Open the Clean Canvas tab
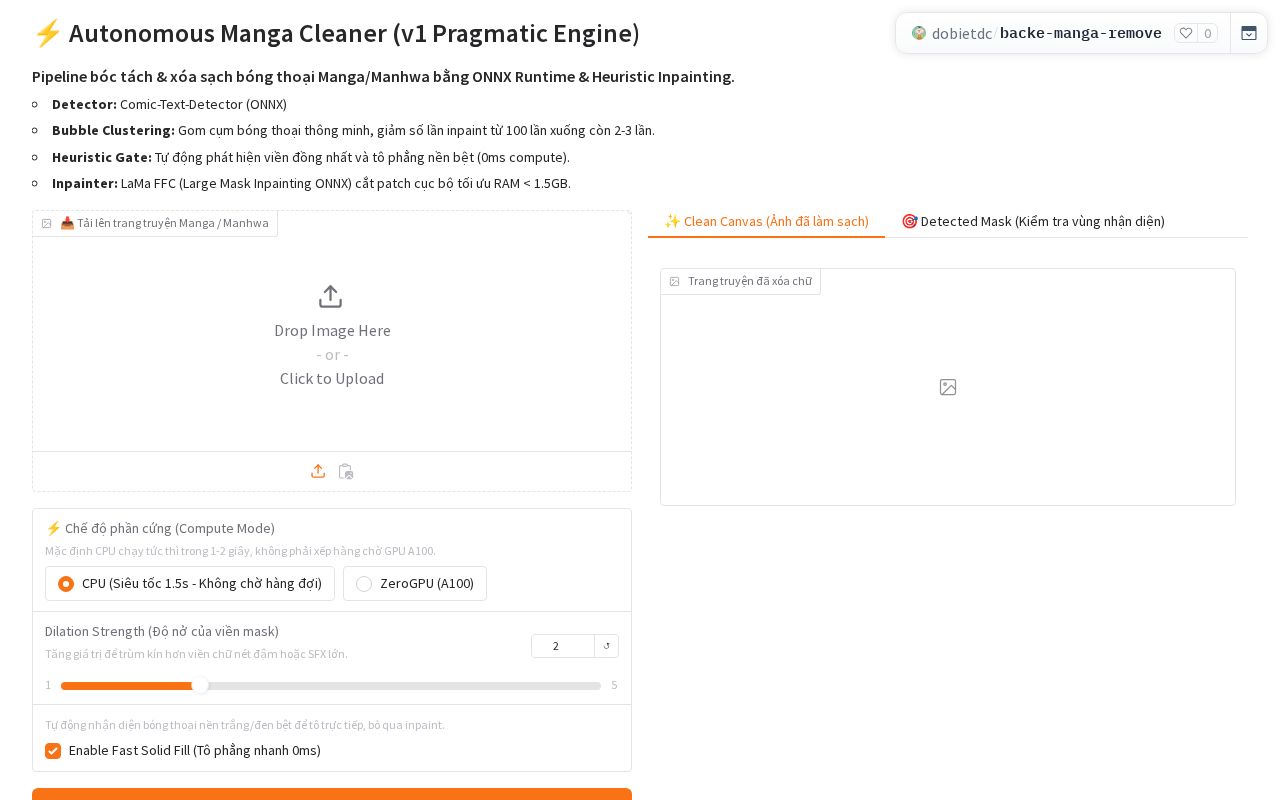Viewport: 1280px width, 800px height. tap(766, 221)
